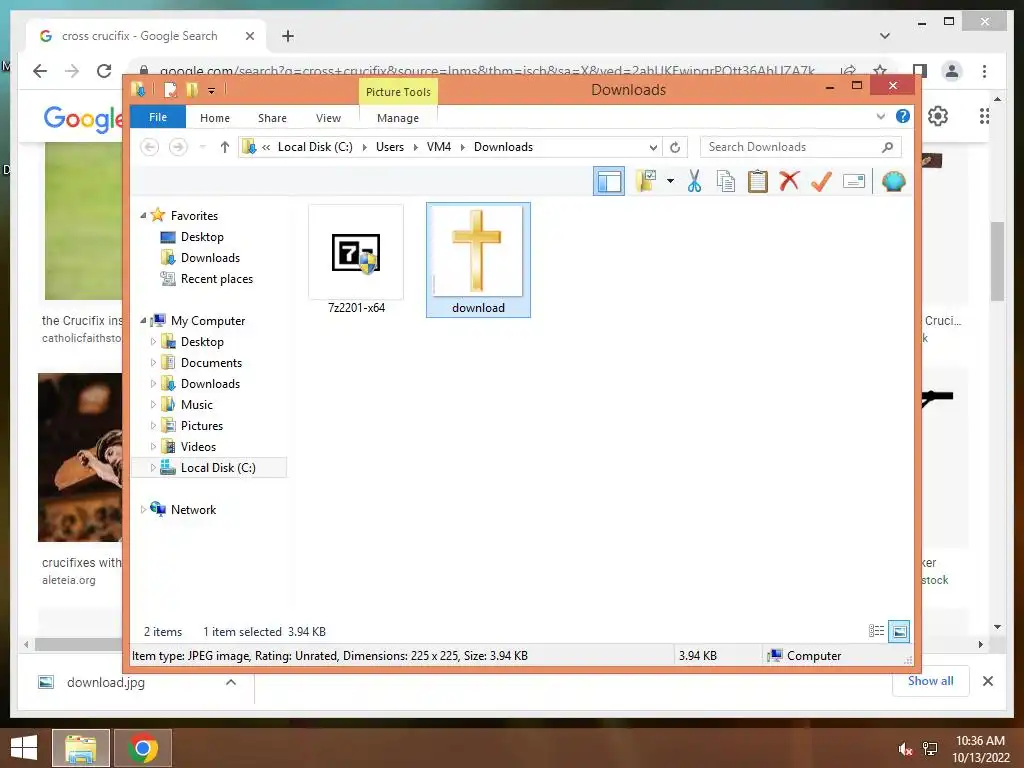1024x768 pixels.
Task: Select Pictures in navigation tree
Action: tap(202, 425)
